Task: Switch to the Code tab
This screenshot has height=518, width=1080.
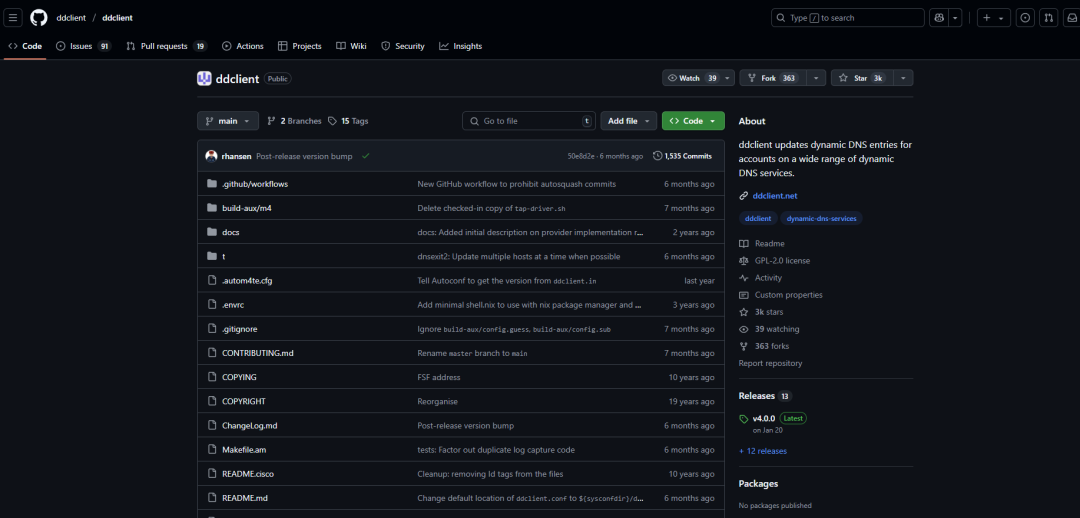Action: [25, 46]
